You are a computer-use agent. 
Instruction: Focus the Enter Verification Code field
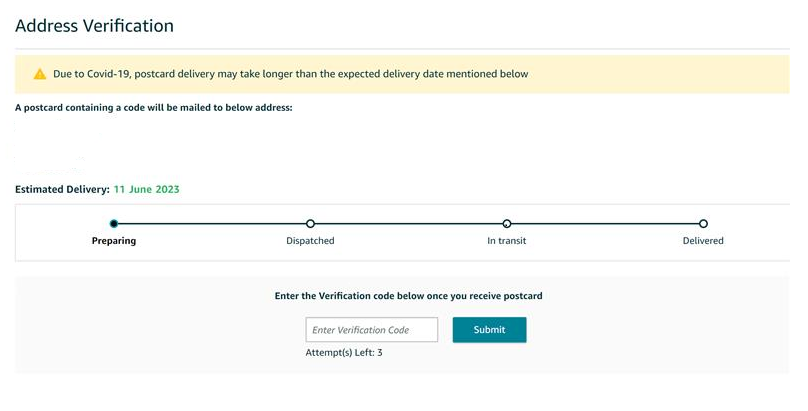tap(372, 330)
